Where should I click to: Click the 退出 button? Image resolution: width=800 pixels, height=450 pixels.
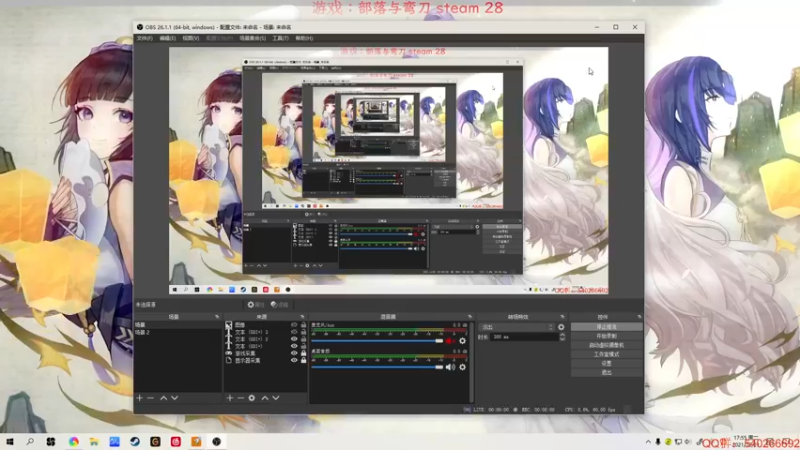click(x=606, y=372)
